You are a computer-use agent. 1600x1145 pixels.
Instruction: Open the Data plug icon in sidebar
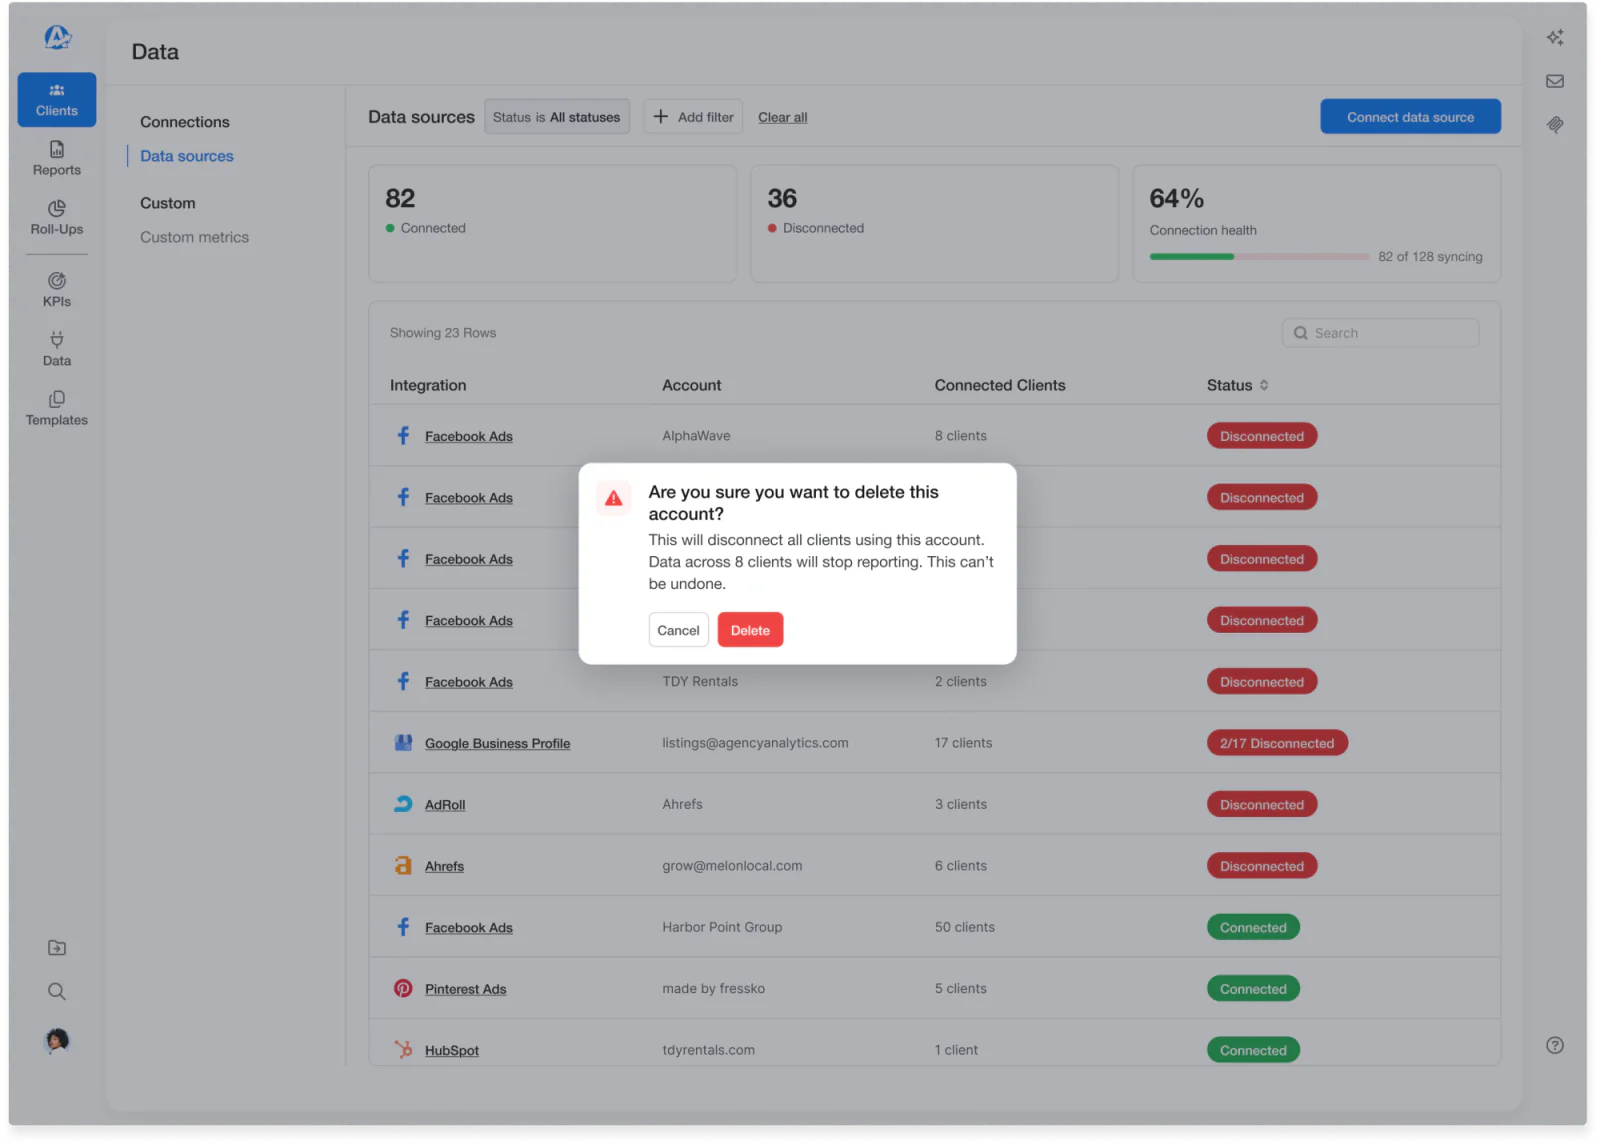tap(57, 349)
